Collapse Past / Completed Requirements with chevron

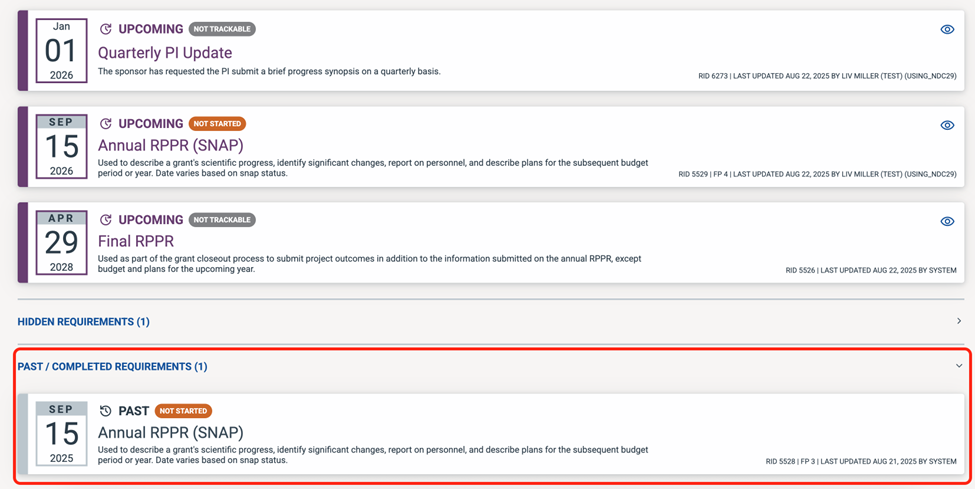[958, 366]
